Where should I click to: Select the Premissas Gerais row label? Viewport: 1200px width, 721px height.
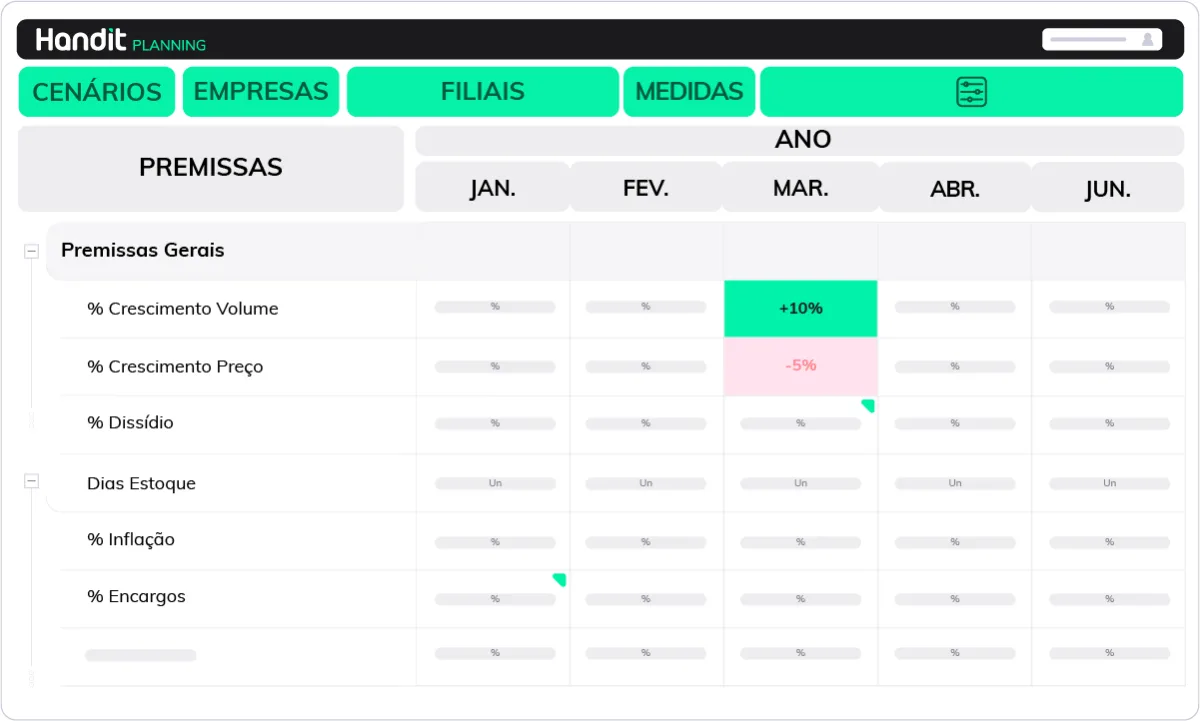pyautogui.click(x=143, y=250)
